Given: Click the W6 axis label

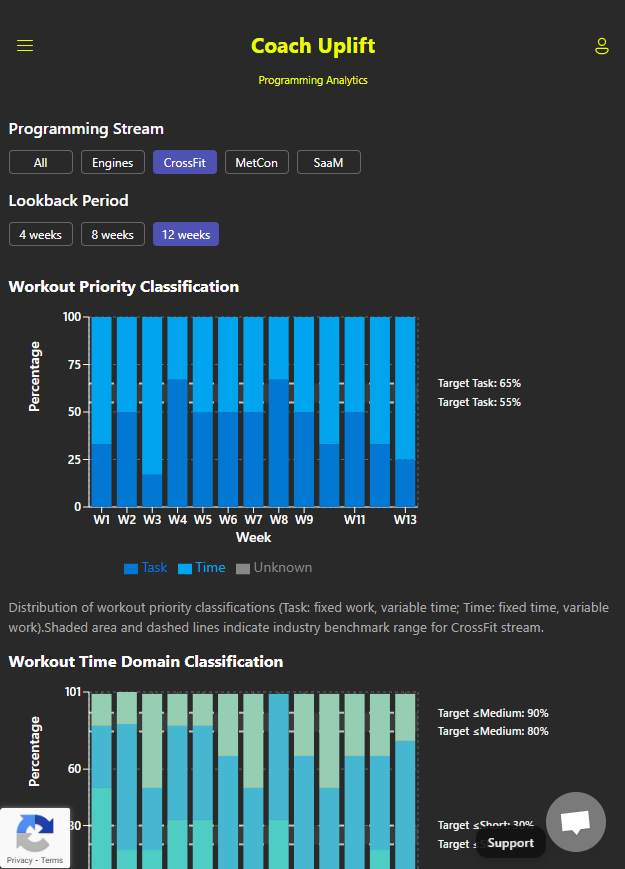Looking at the screenshot, I should click(x=228, y=520).
